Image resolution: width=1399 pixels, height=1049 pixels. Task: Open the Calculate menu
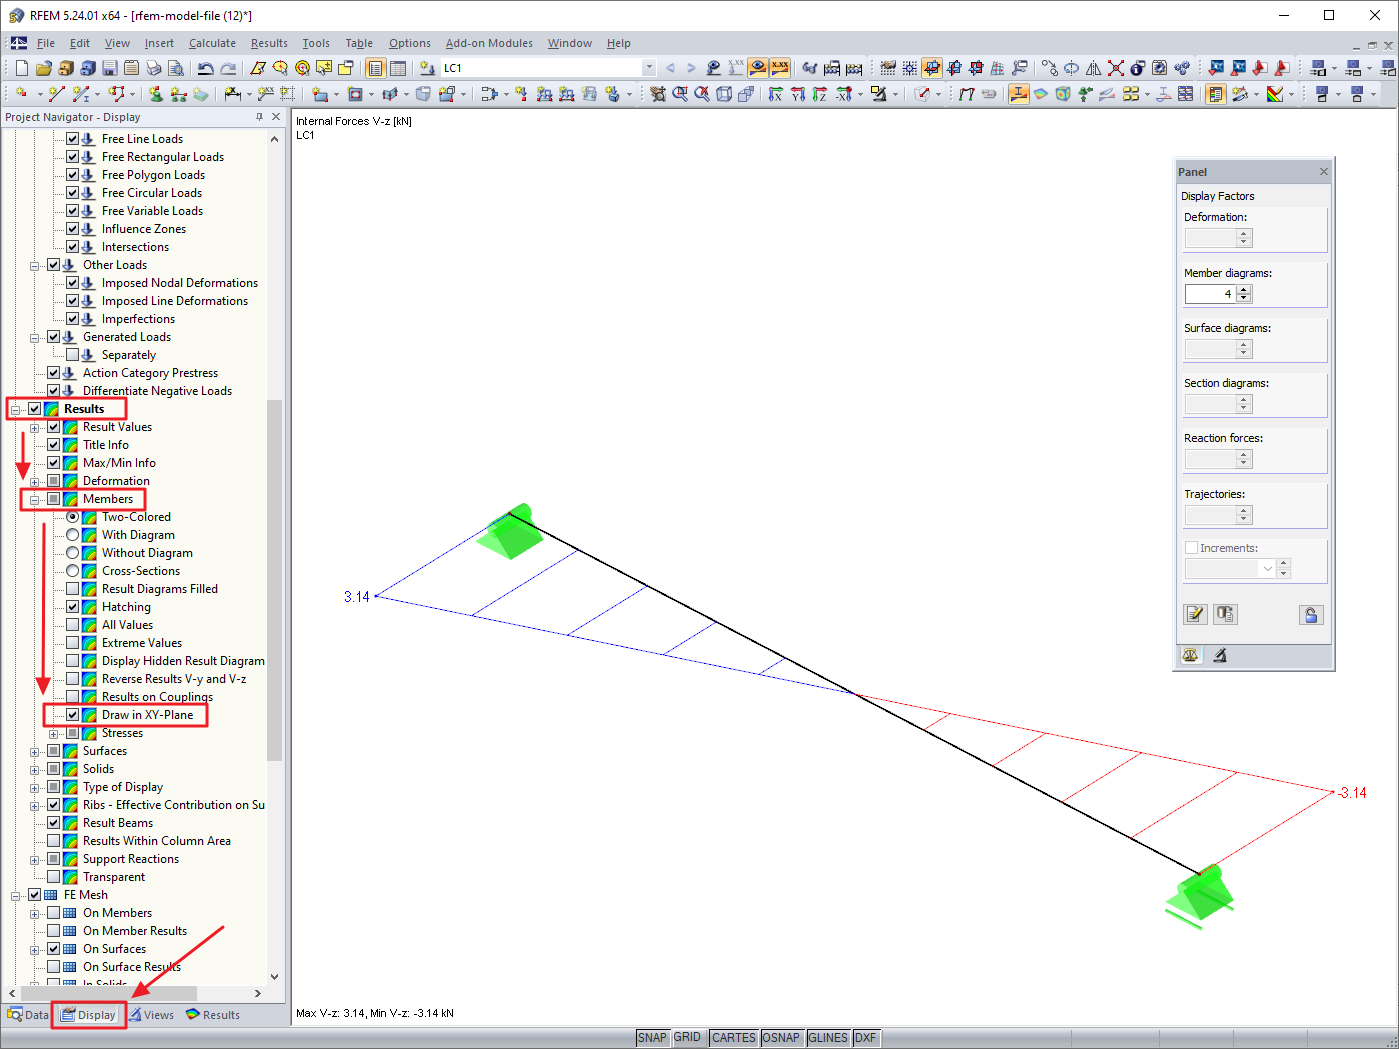(x=212, y=43)
